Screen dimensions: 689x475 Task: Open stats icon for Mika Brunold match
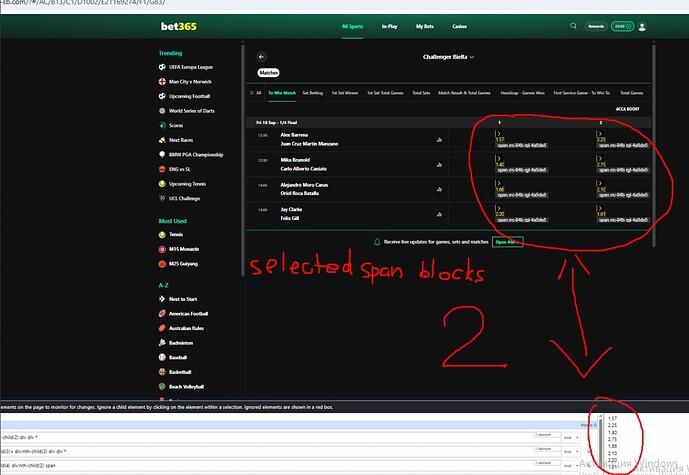(x=439, y=165)
